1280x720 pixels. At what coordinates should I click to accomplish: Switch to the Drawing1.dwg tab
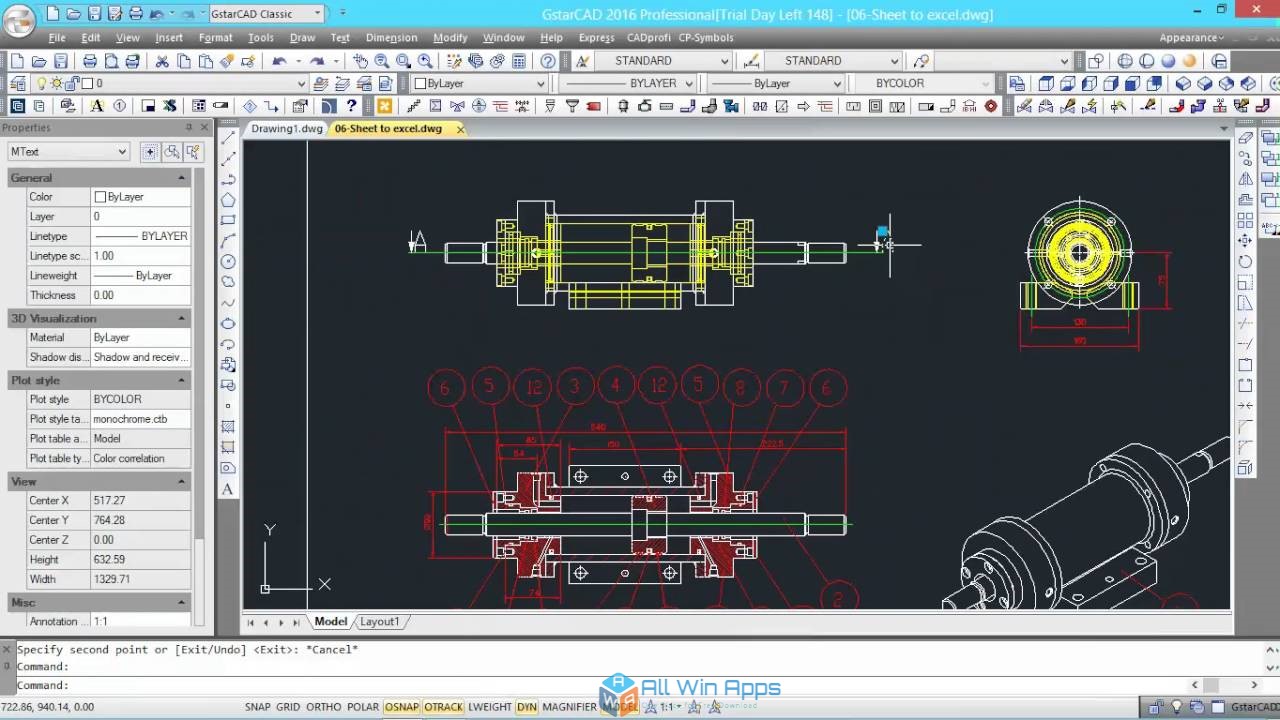(287, 128)
